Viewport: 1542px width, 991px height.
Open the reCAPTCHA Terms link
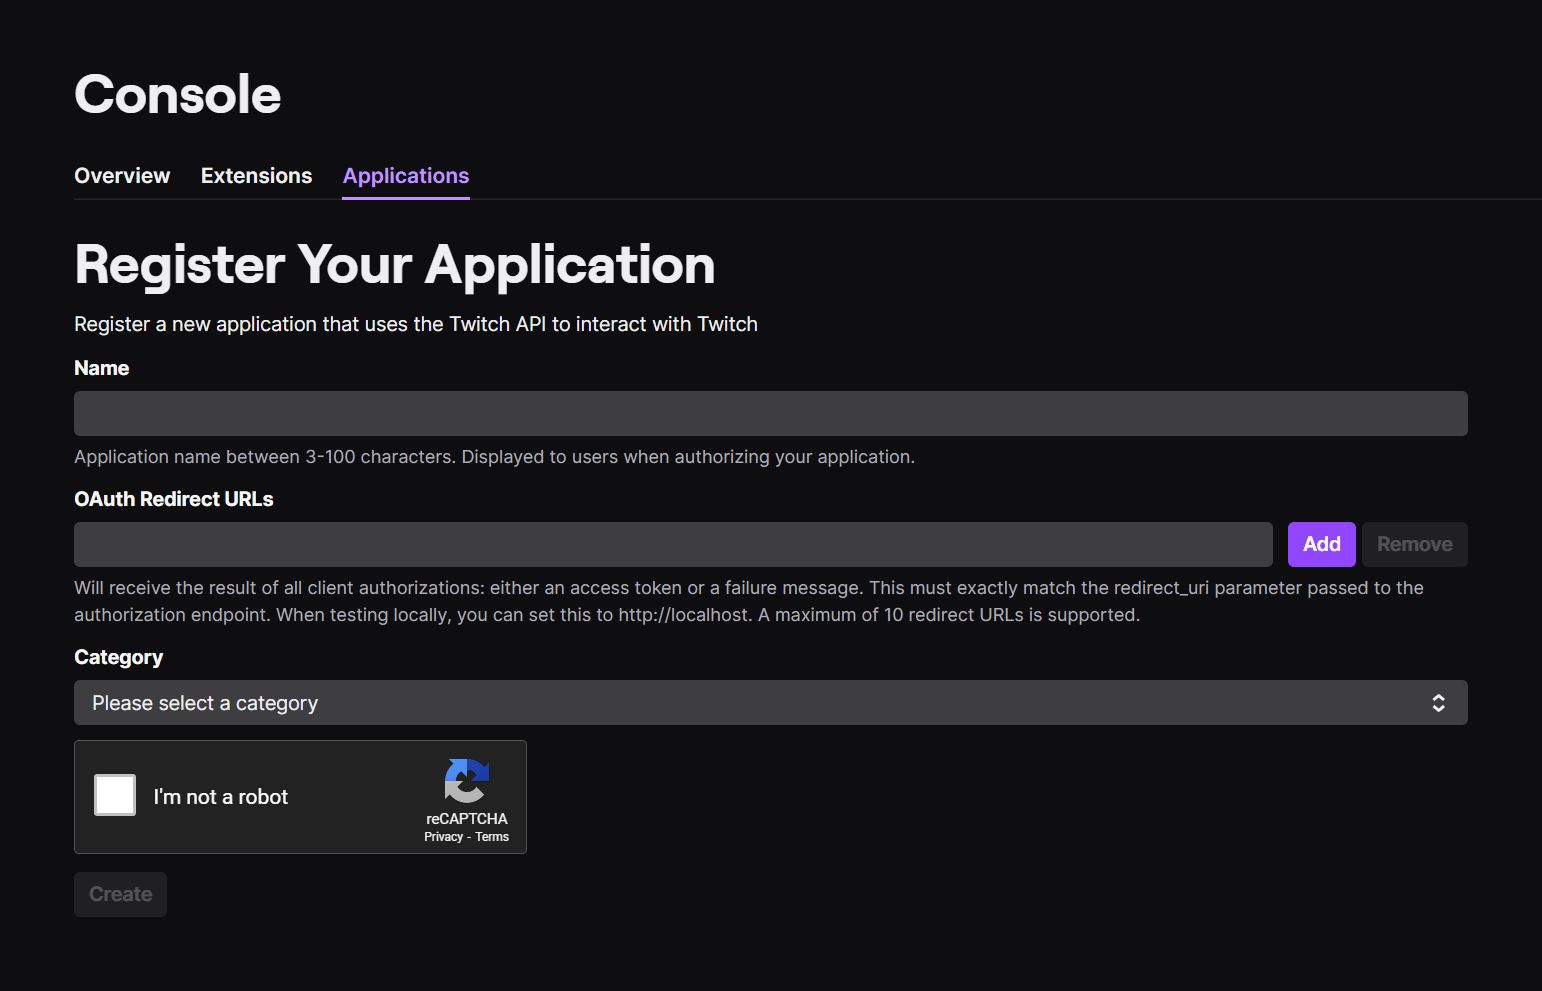coord(492,837)
